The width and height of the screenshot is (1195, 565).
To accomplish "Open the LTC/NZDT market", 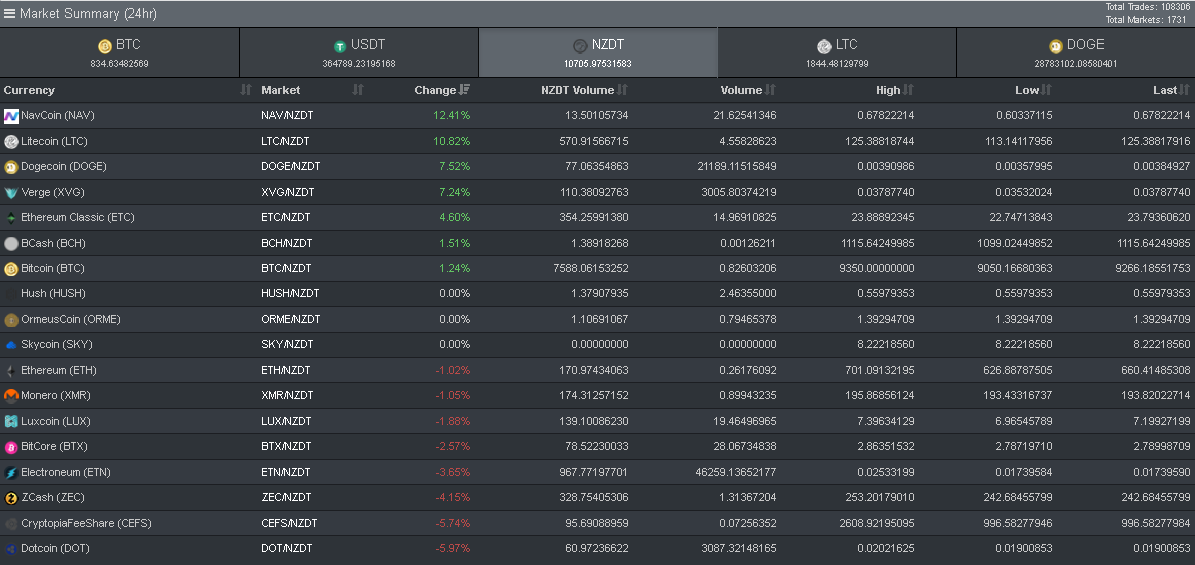I will tap(285, 141).
